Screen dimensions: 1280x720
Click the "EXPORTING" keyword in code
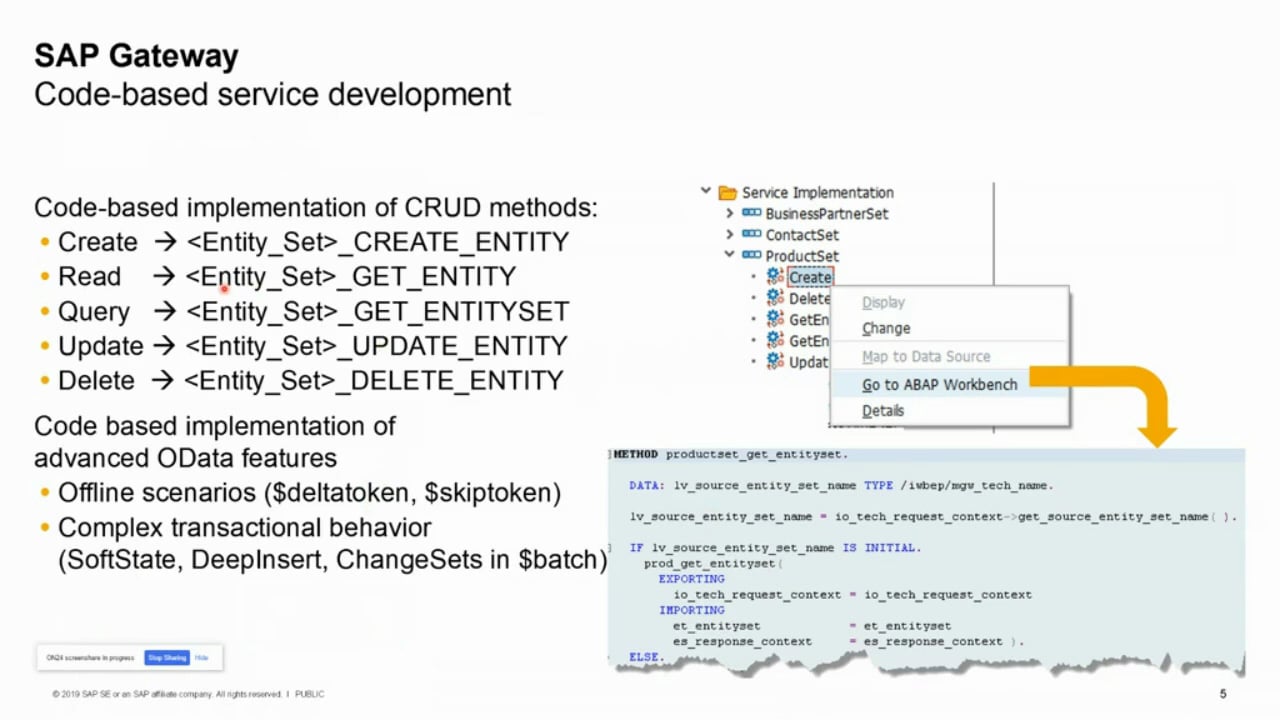(691, 579)
